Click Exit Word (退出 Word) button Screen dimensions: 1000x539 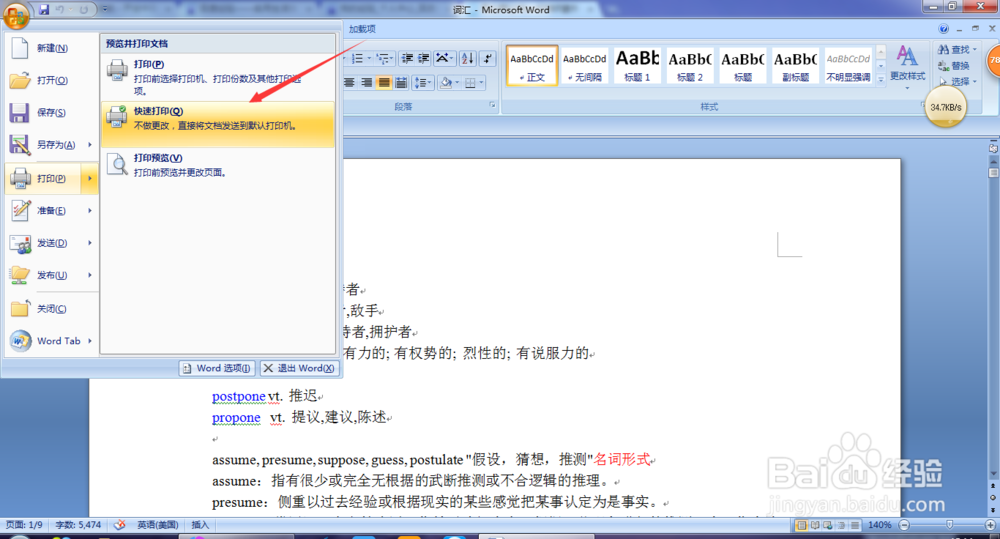pos(299,368)
